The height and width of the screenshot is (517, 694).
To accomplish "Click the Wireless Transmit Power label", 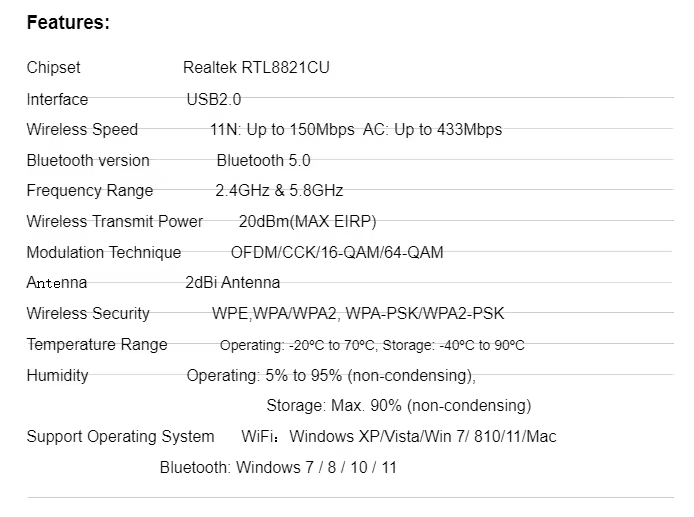I will pos(114,221).
